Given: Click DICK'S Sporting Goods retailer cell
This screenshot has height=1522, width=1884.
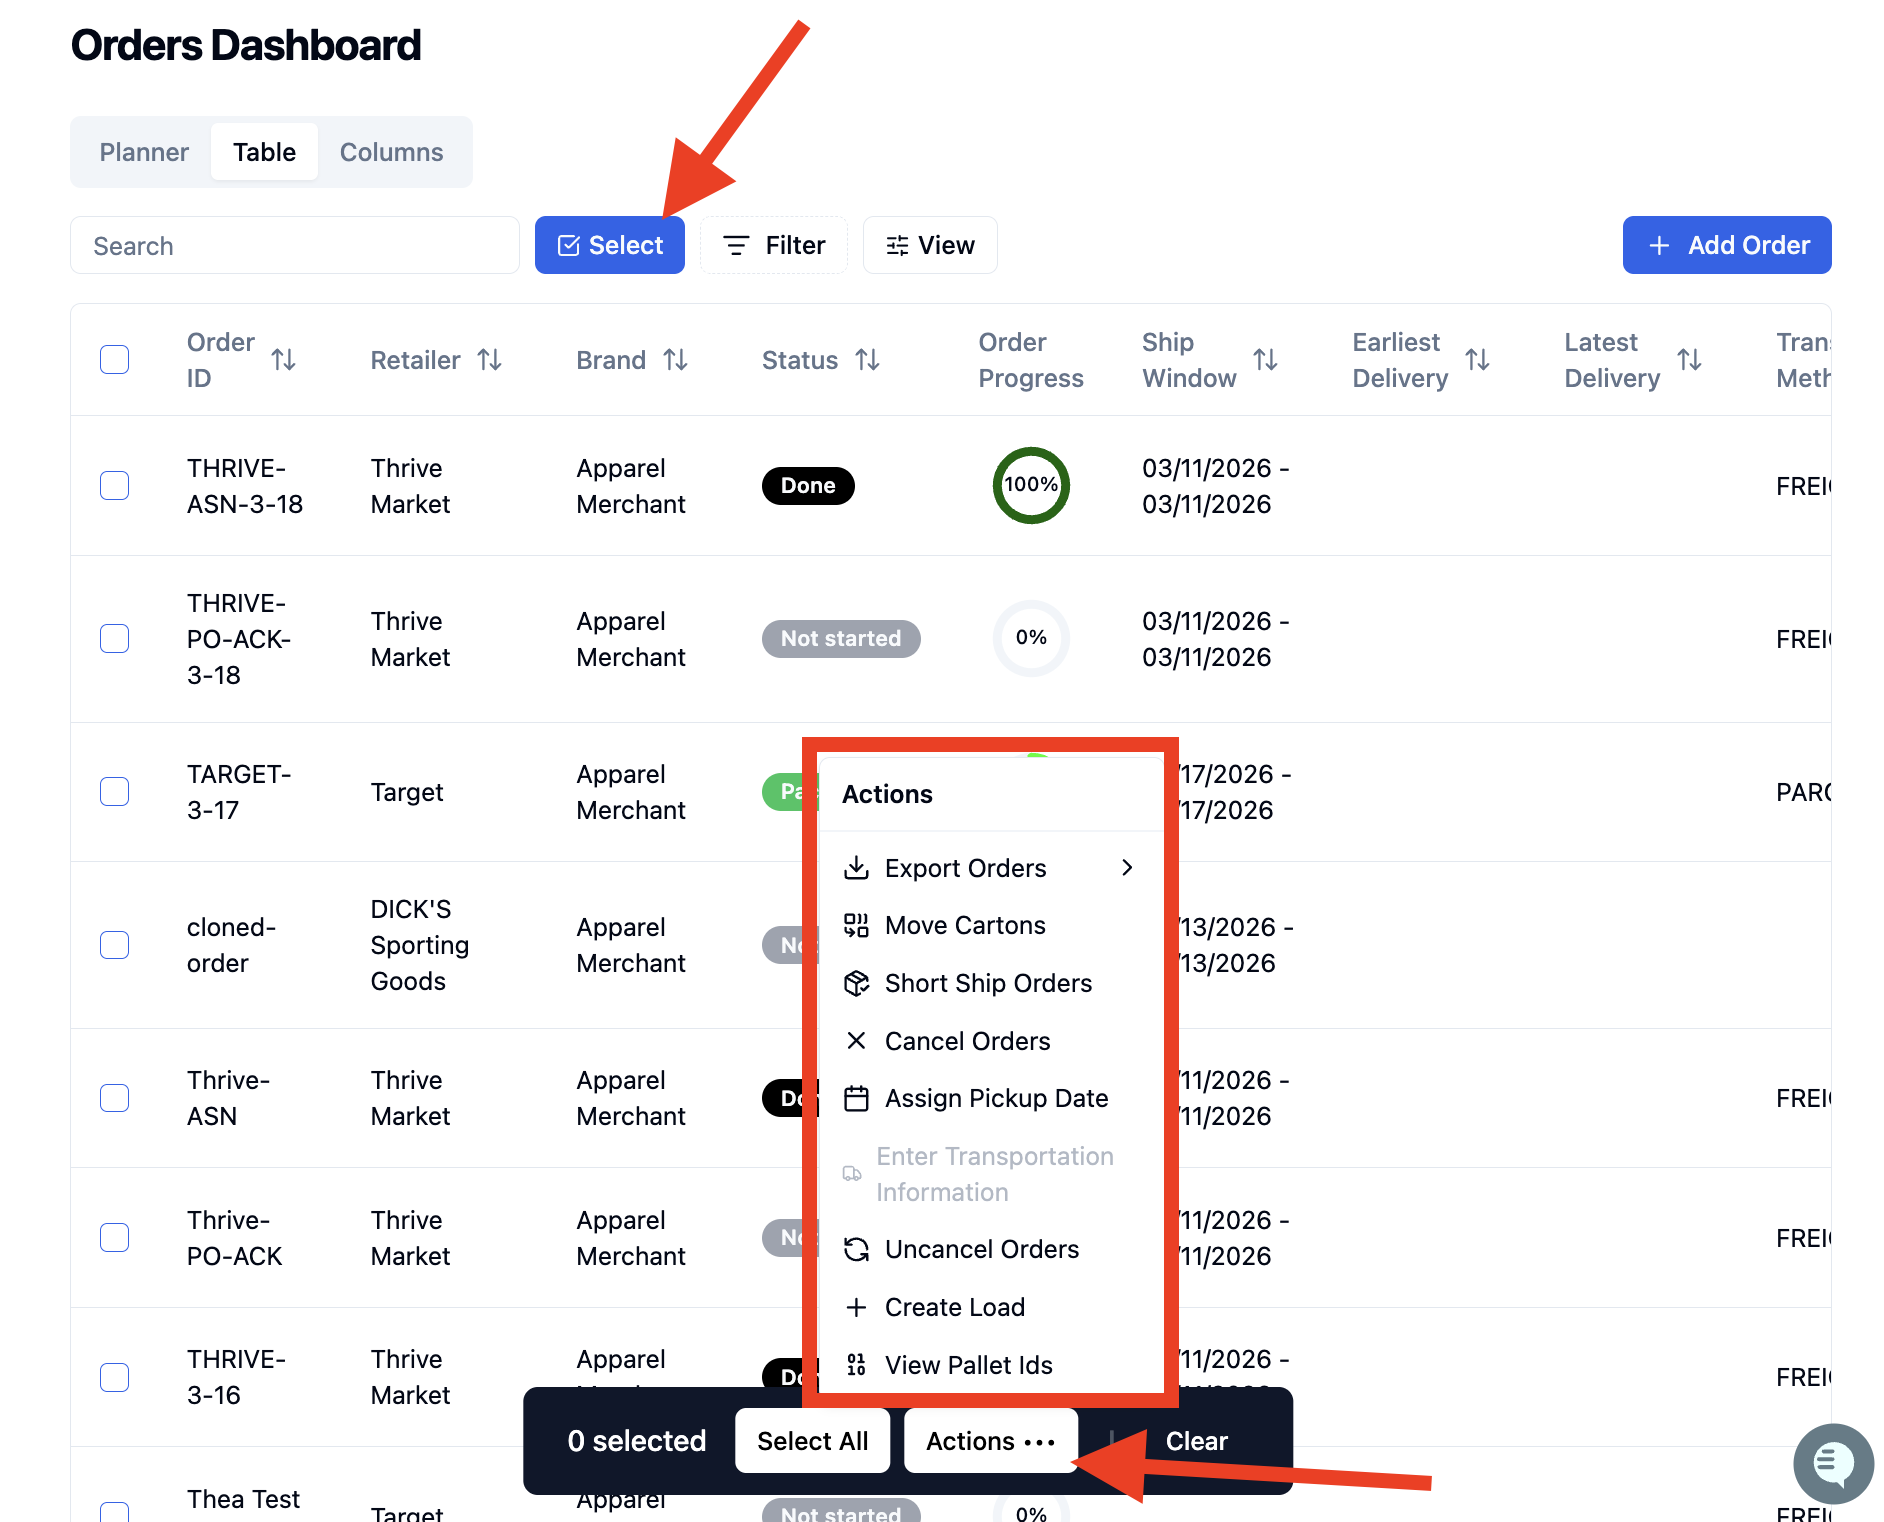Looking at the screenshot, I should [420, 945].
